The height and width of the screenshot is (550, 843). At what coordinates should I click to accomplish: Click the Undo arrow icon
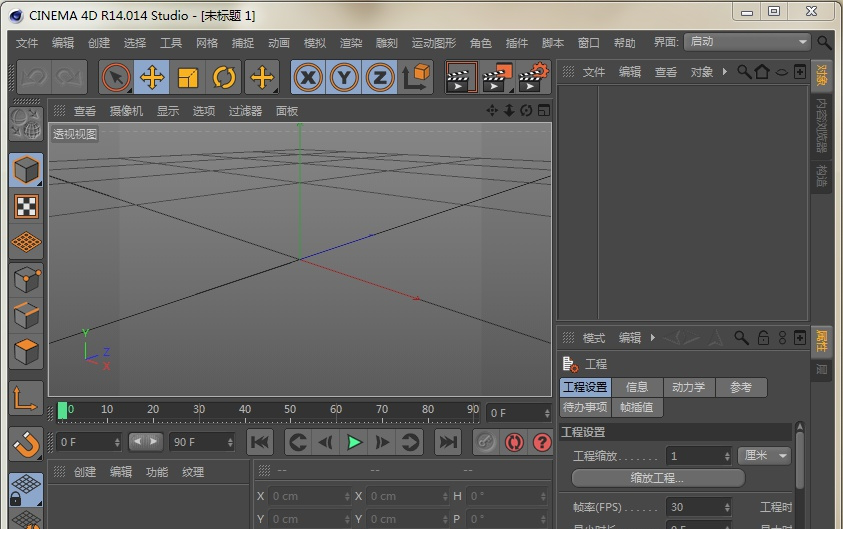(x=34, y=77)
